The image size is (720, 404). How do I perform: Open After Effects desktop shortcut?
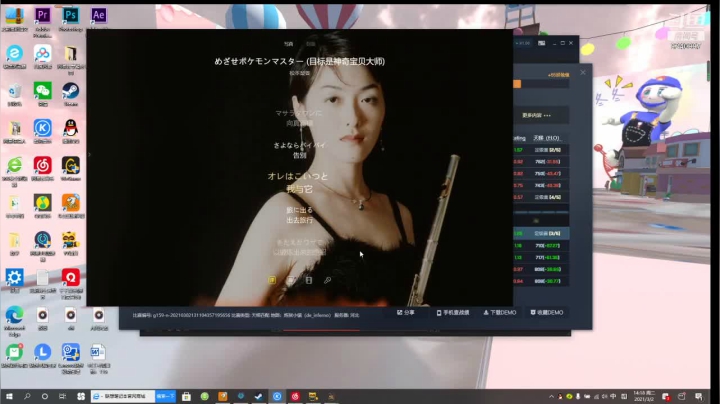(x=98, y=17)
